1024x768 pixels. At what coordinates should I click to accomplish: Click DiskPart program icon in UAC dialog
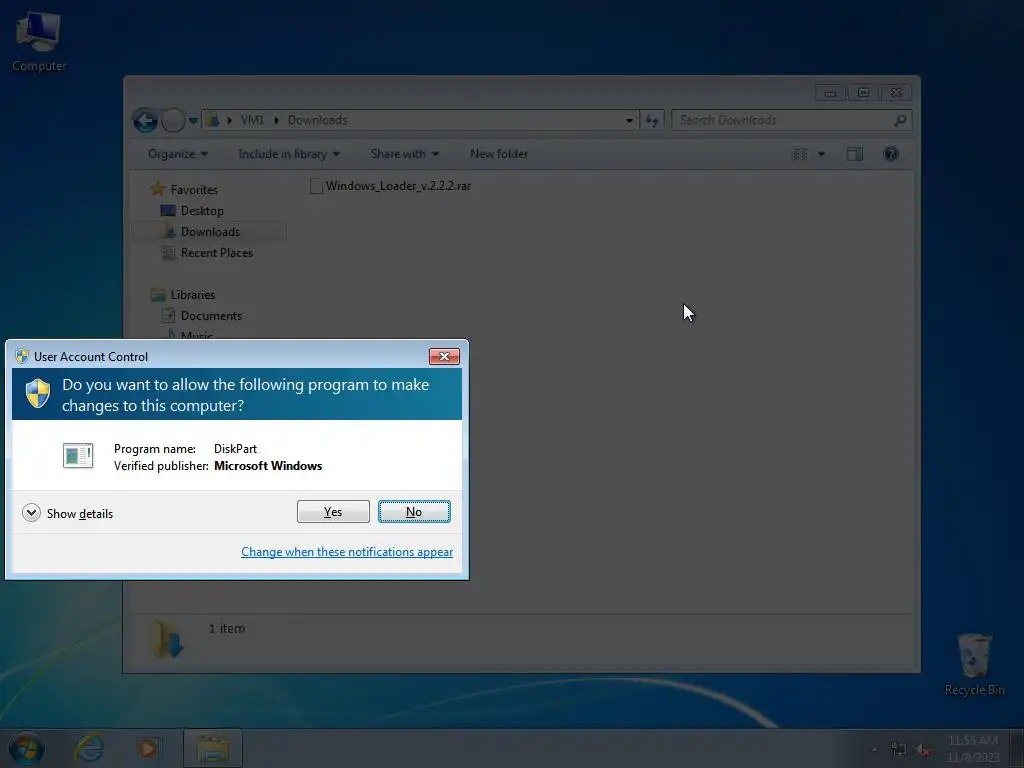(x=78, y=456)
